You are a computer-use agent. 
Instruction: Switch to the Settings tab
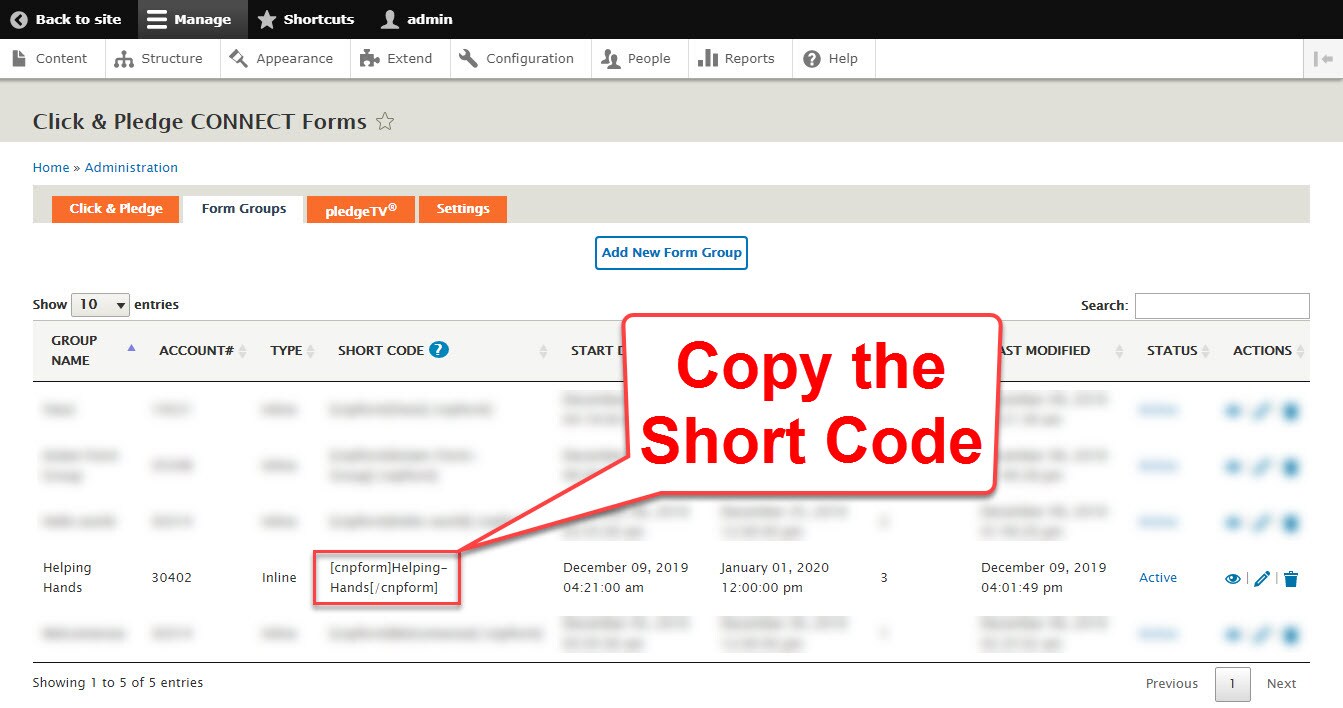[463, 209]
